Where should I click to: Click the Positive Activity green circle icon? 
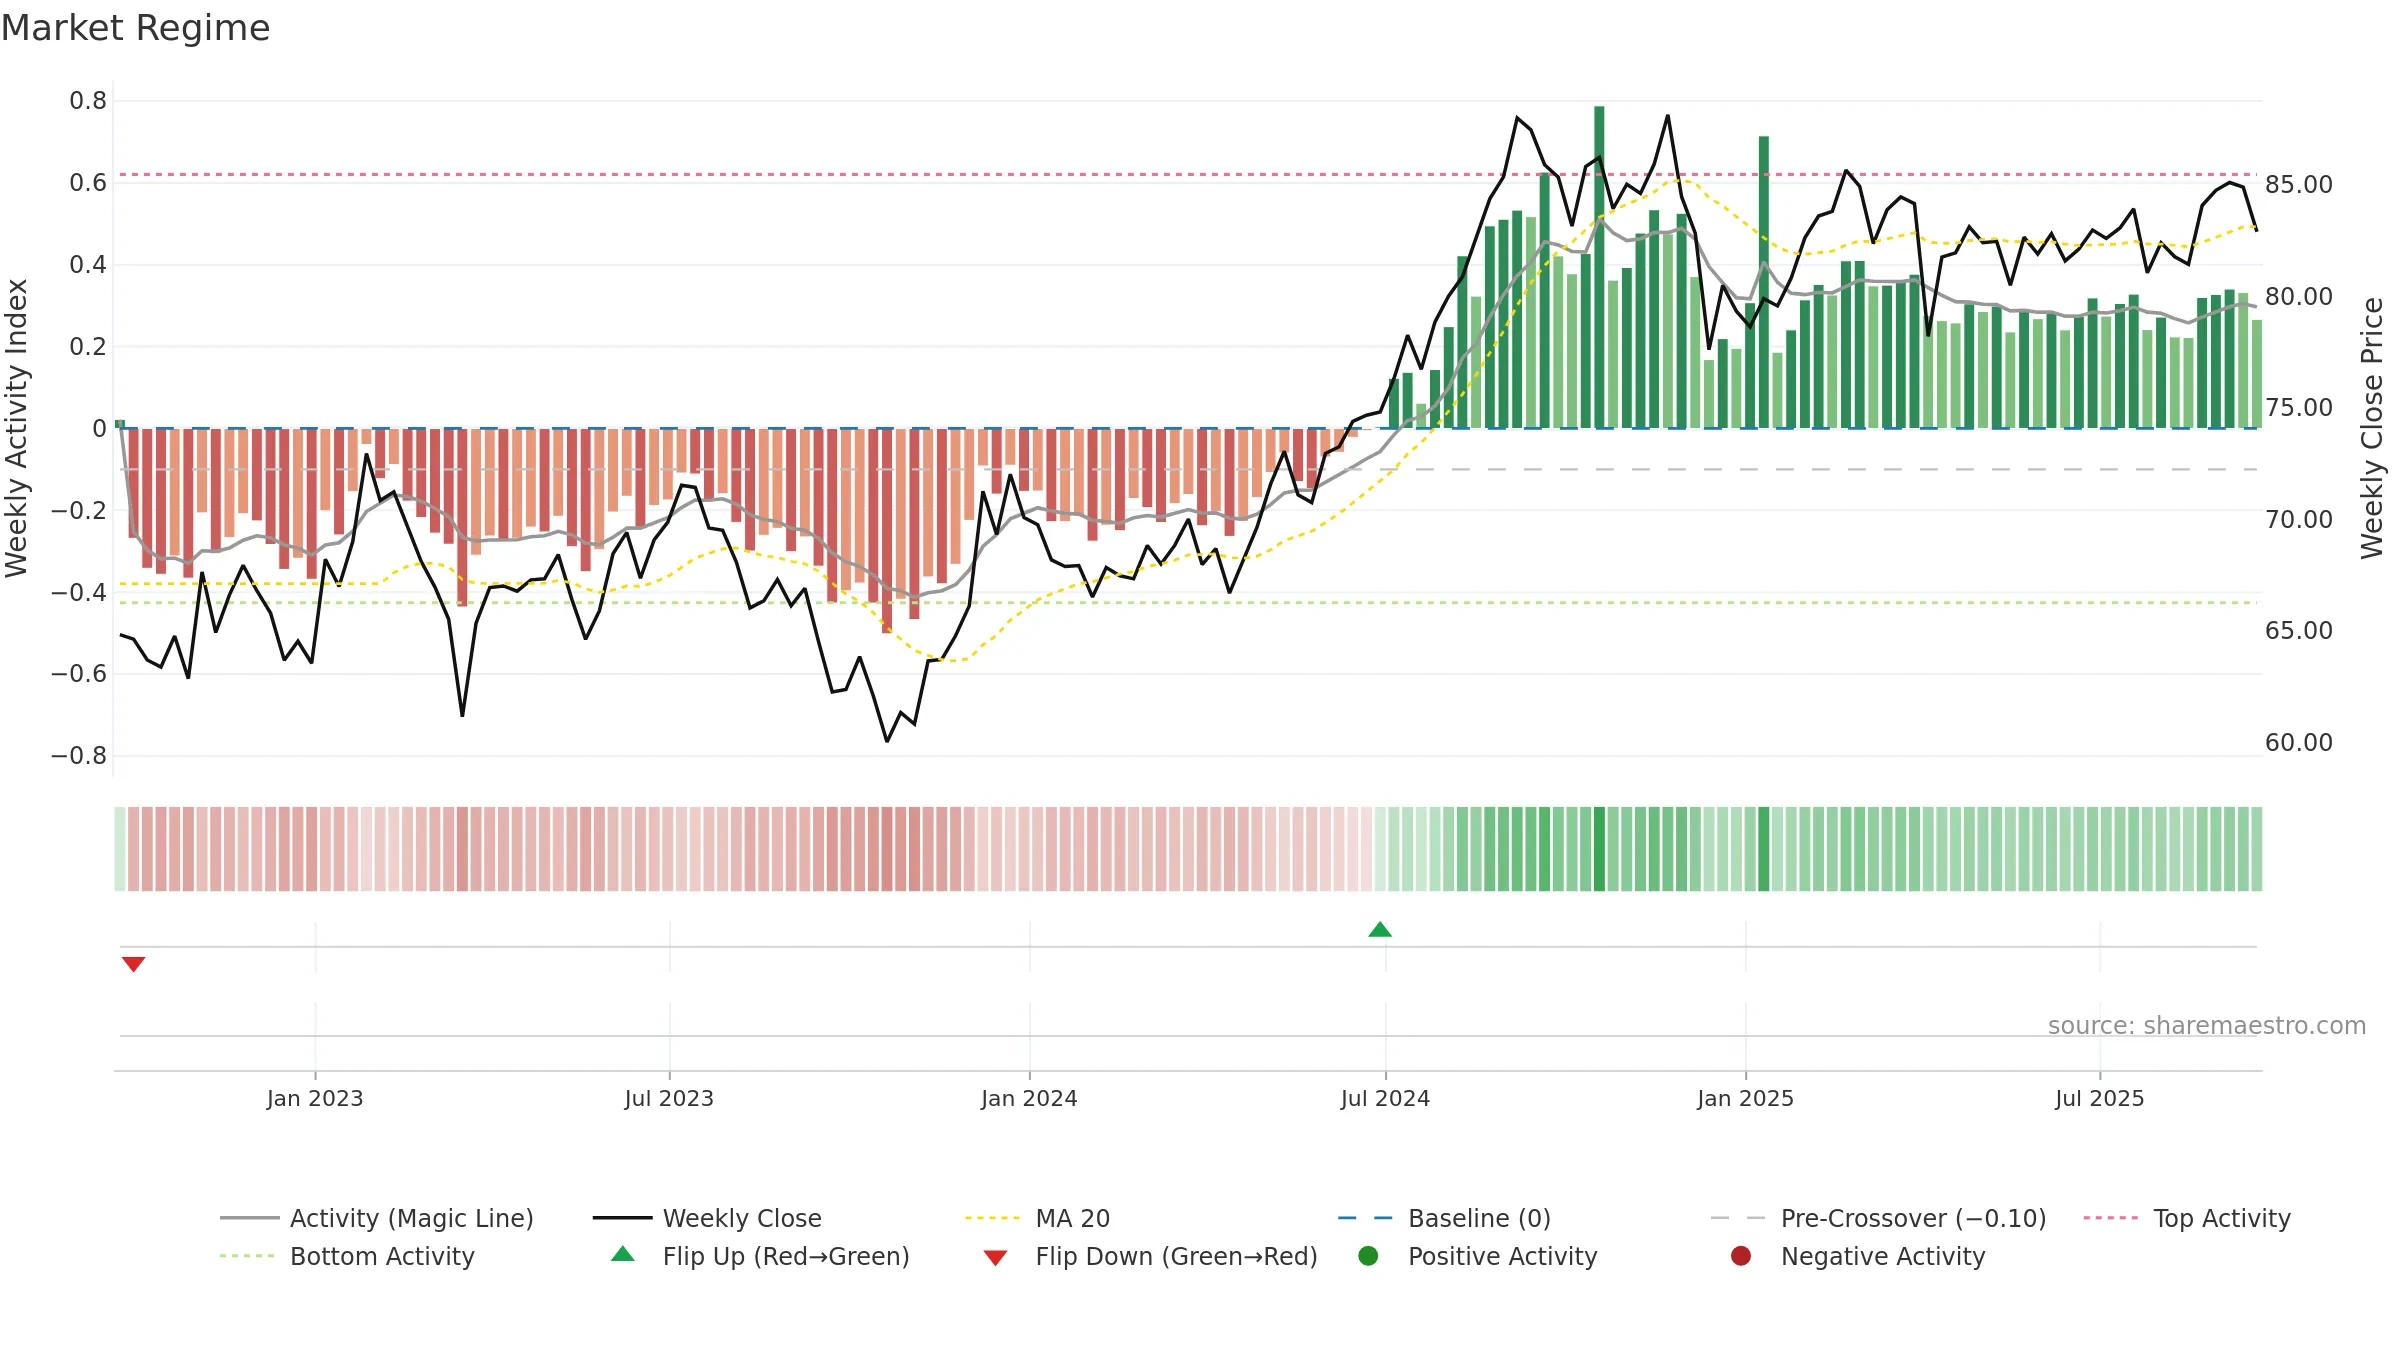click(x=1369, y=1256)
